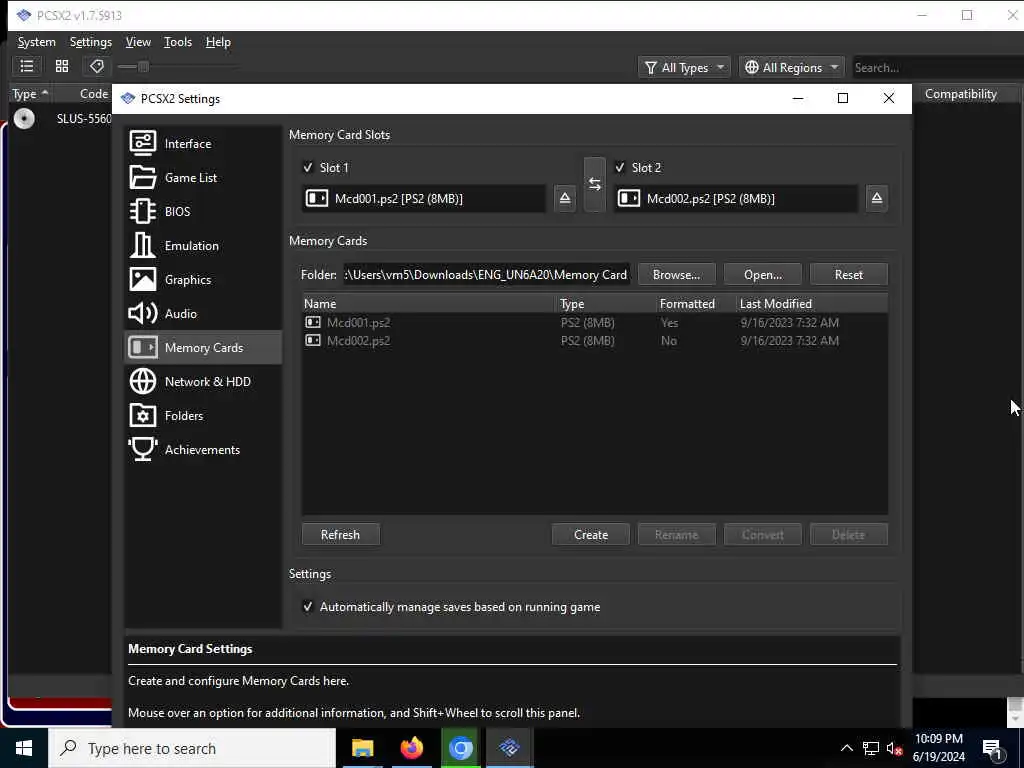Sort game list by Type column

30,94
